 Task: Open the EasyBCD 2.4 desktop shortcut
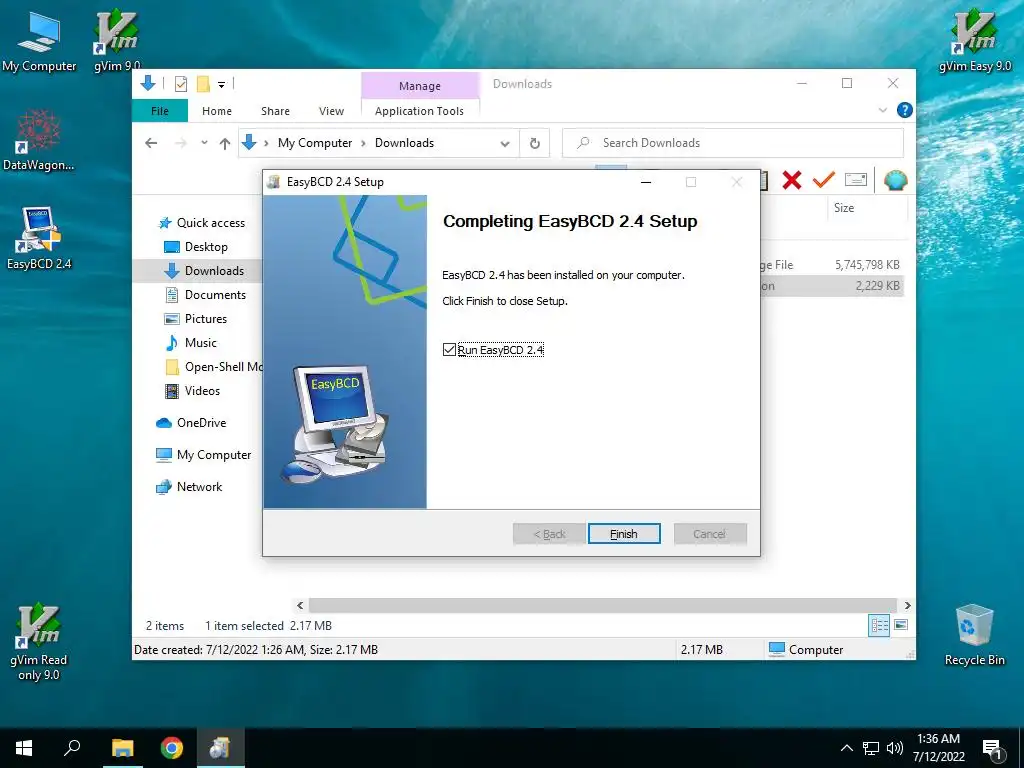coord(39,238)
